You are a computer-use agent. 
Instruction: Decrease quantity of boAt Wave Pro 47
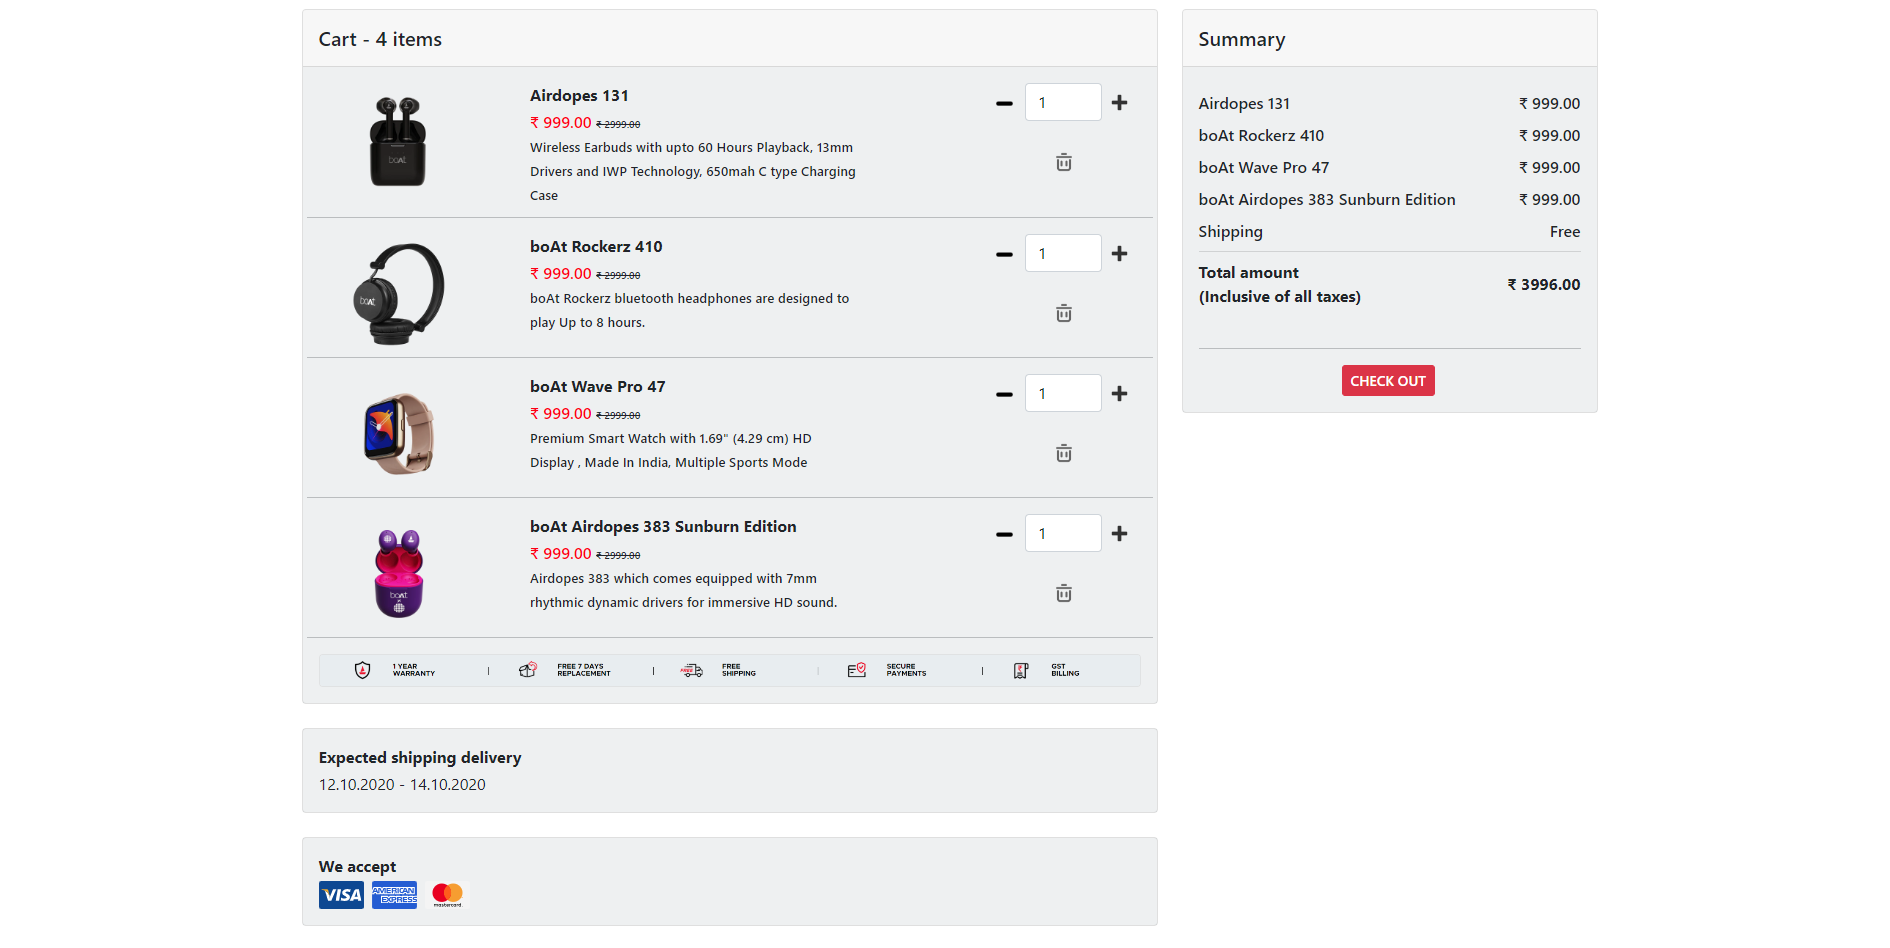[1004, 394]
